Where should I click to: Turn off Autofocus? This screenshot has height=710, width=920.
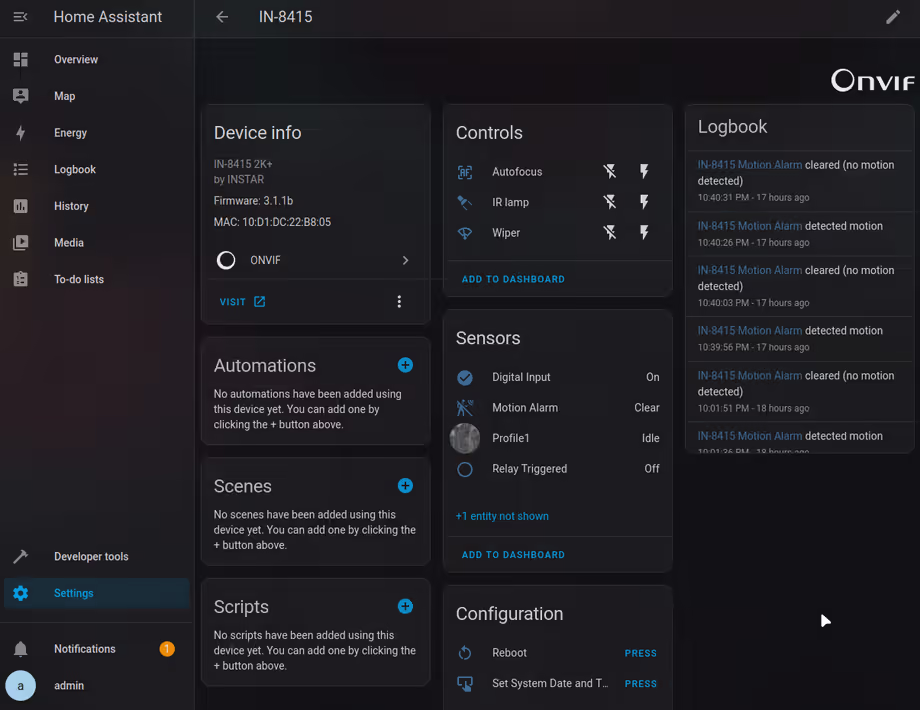point(610,171)
